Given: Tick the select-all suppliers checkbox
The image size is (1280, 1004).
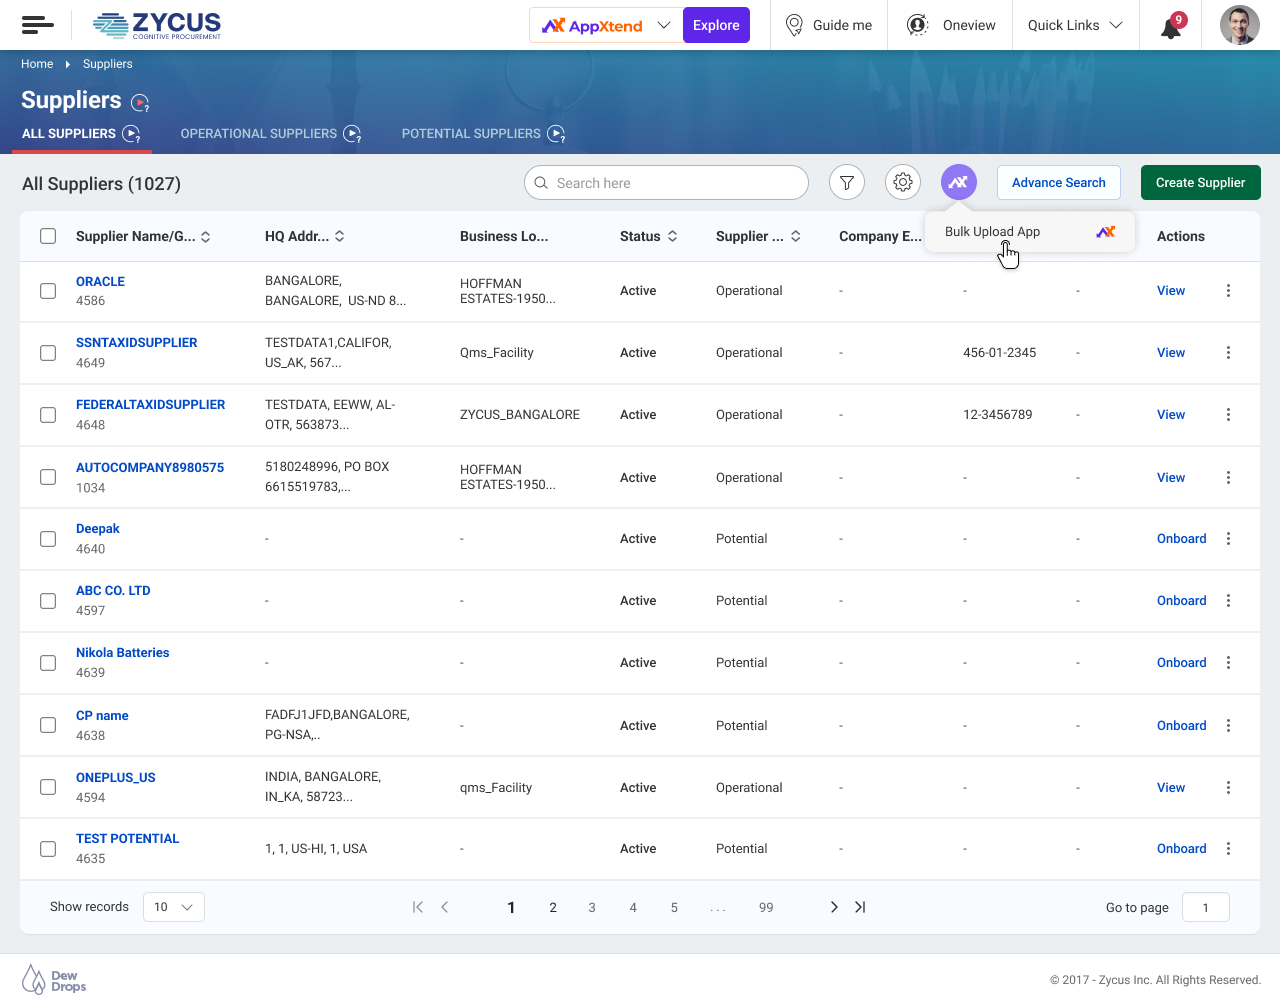Looking at the screenshot, I should coord(48,236).
